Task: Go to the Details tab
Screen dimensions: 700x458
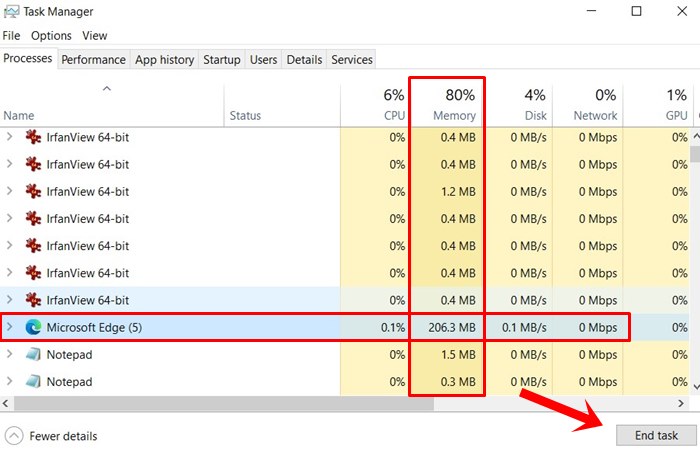Action: pyautogui.click(x=304, y=60)
